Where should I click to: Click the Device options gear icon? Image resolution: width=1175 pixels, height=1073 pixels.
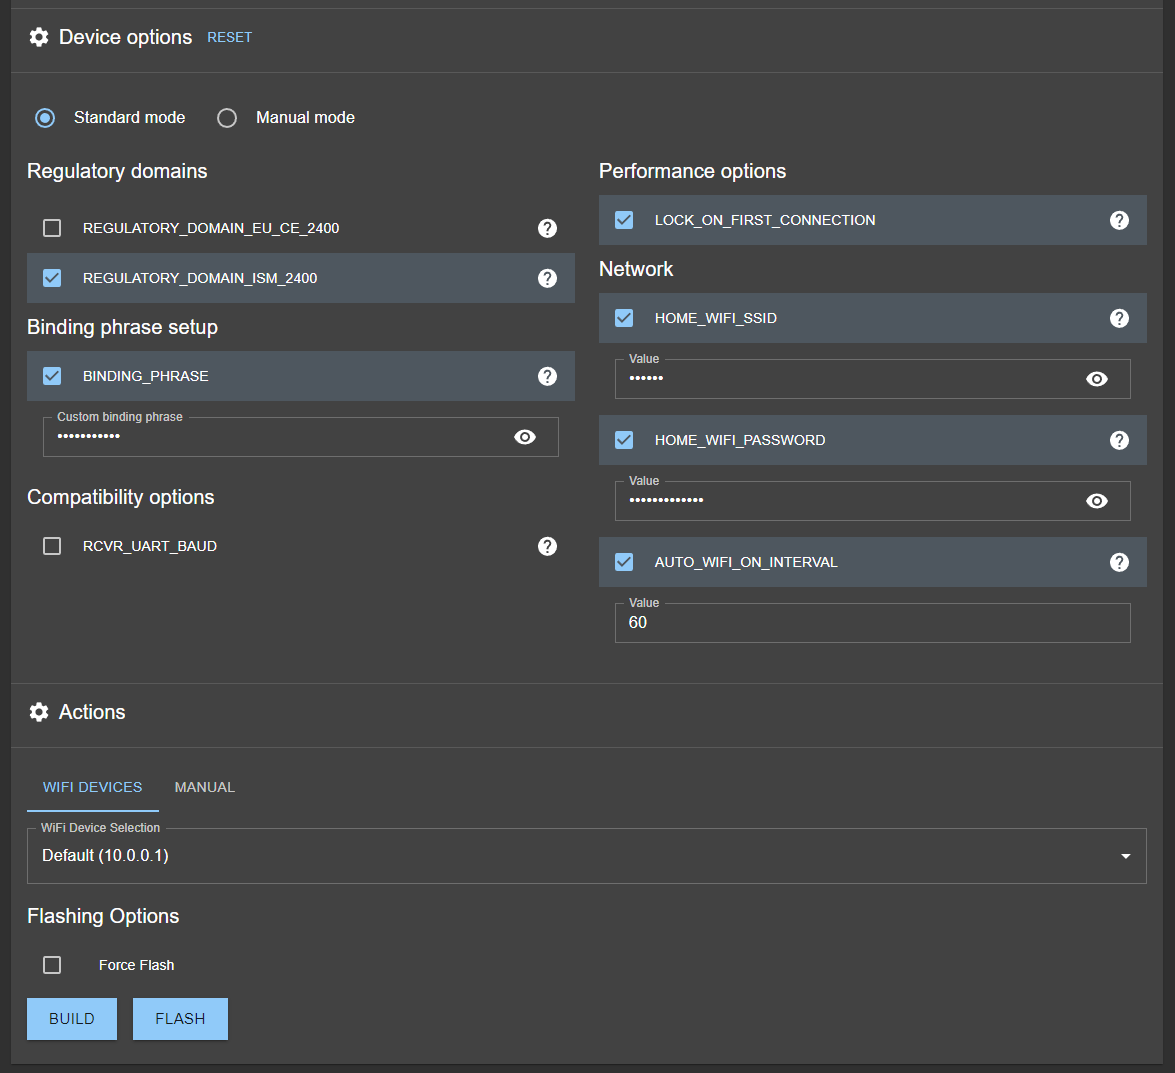[x=39, y=37]
